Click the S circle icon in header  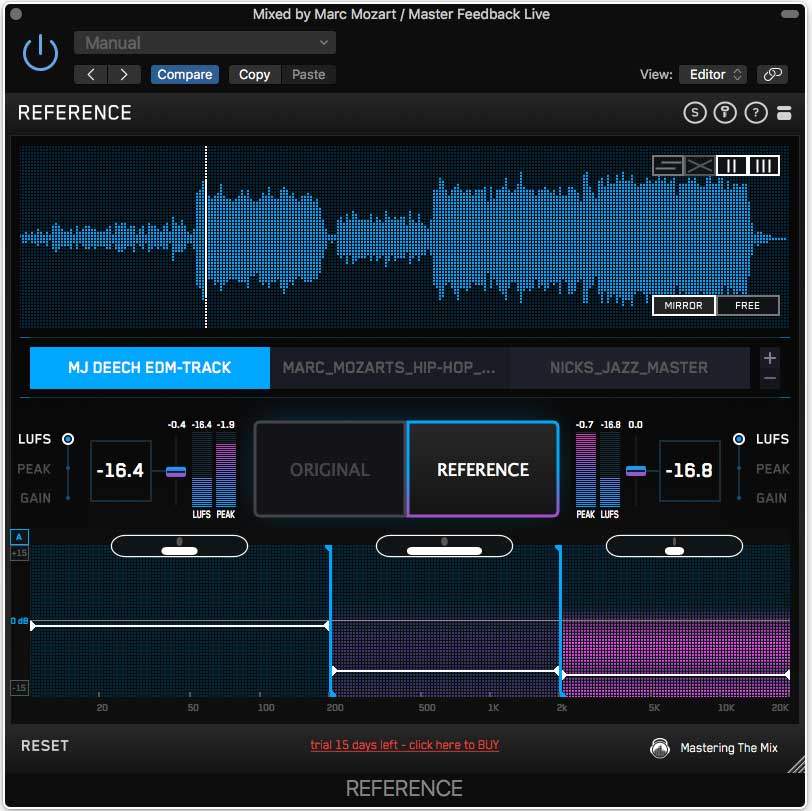pyautogui.click(x=694, y=113)
